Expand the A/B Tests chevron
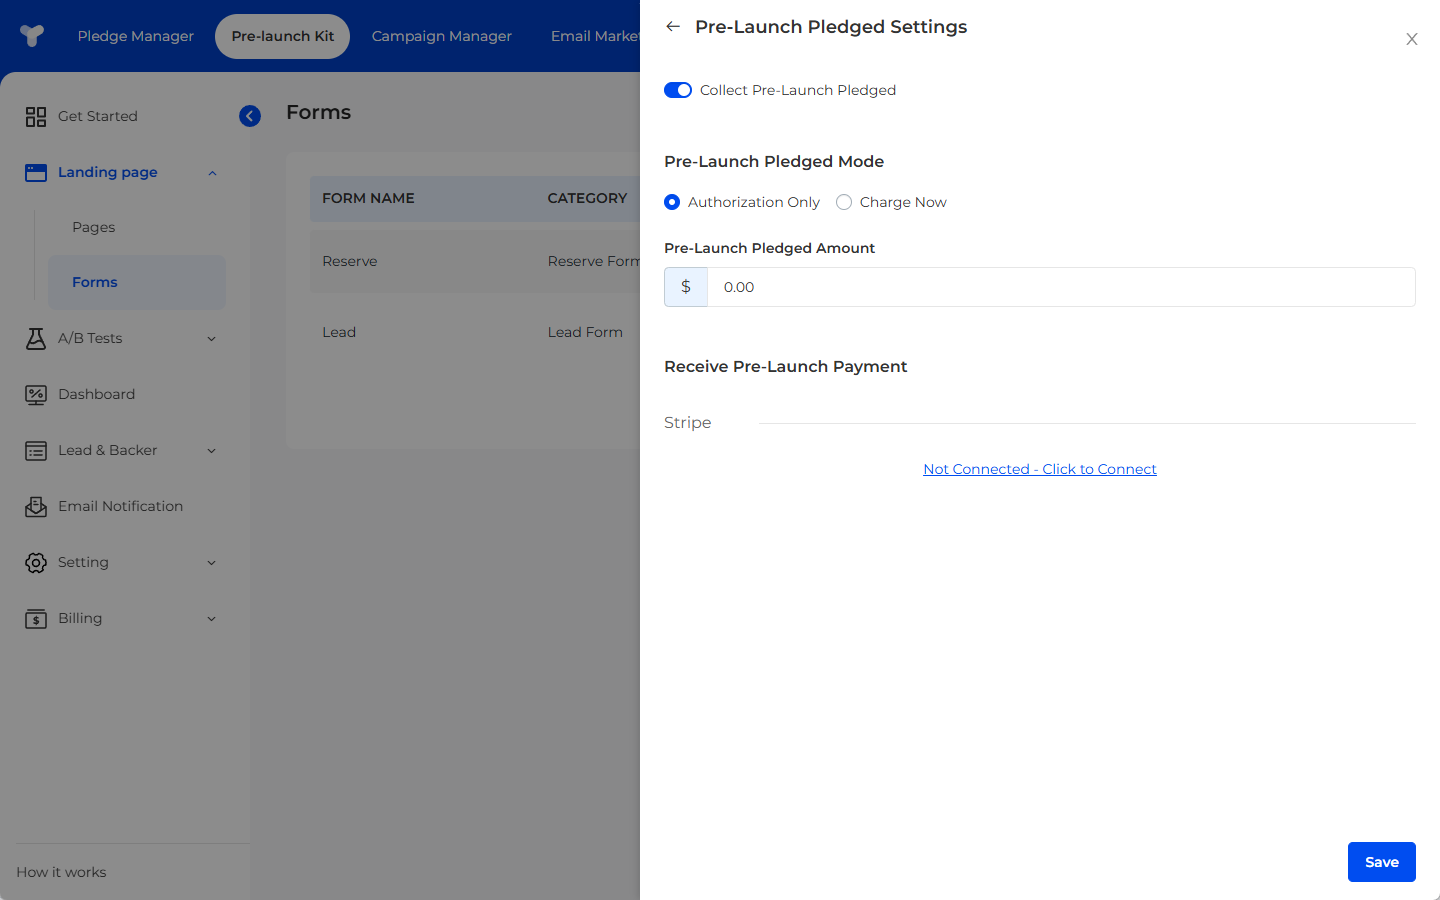The height and width of the screenshot is (900, 1440). [x=211, y=339]
